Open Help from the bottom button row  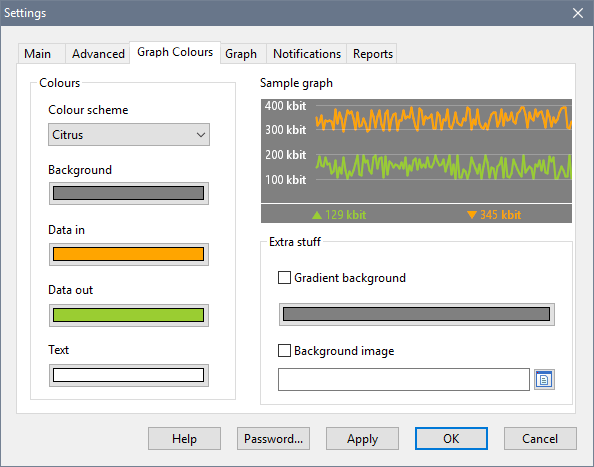(x=184, y=439)
